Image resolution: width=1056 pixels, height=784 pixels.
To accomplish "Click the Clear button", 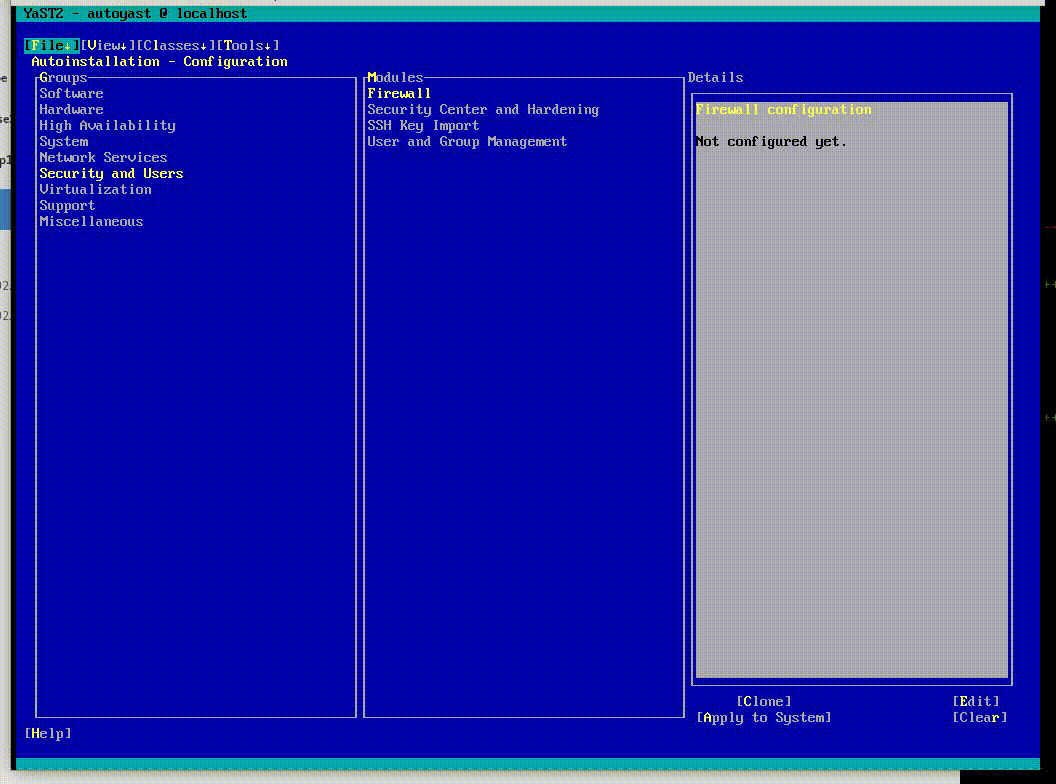I will coord(980,717).
